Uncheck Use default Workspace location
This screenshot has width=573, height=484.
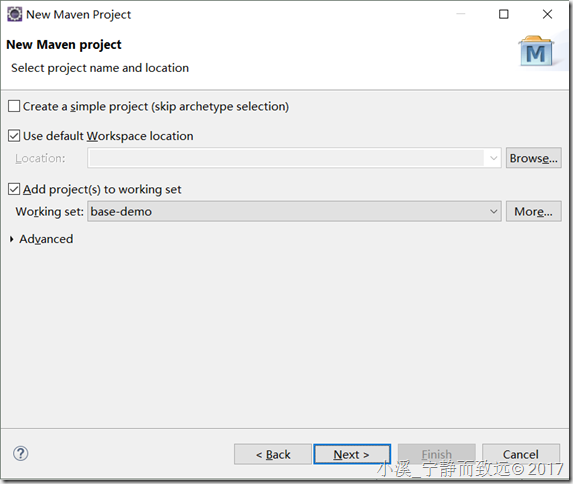pyautogui.click(x=14, y=136)
